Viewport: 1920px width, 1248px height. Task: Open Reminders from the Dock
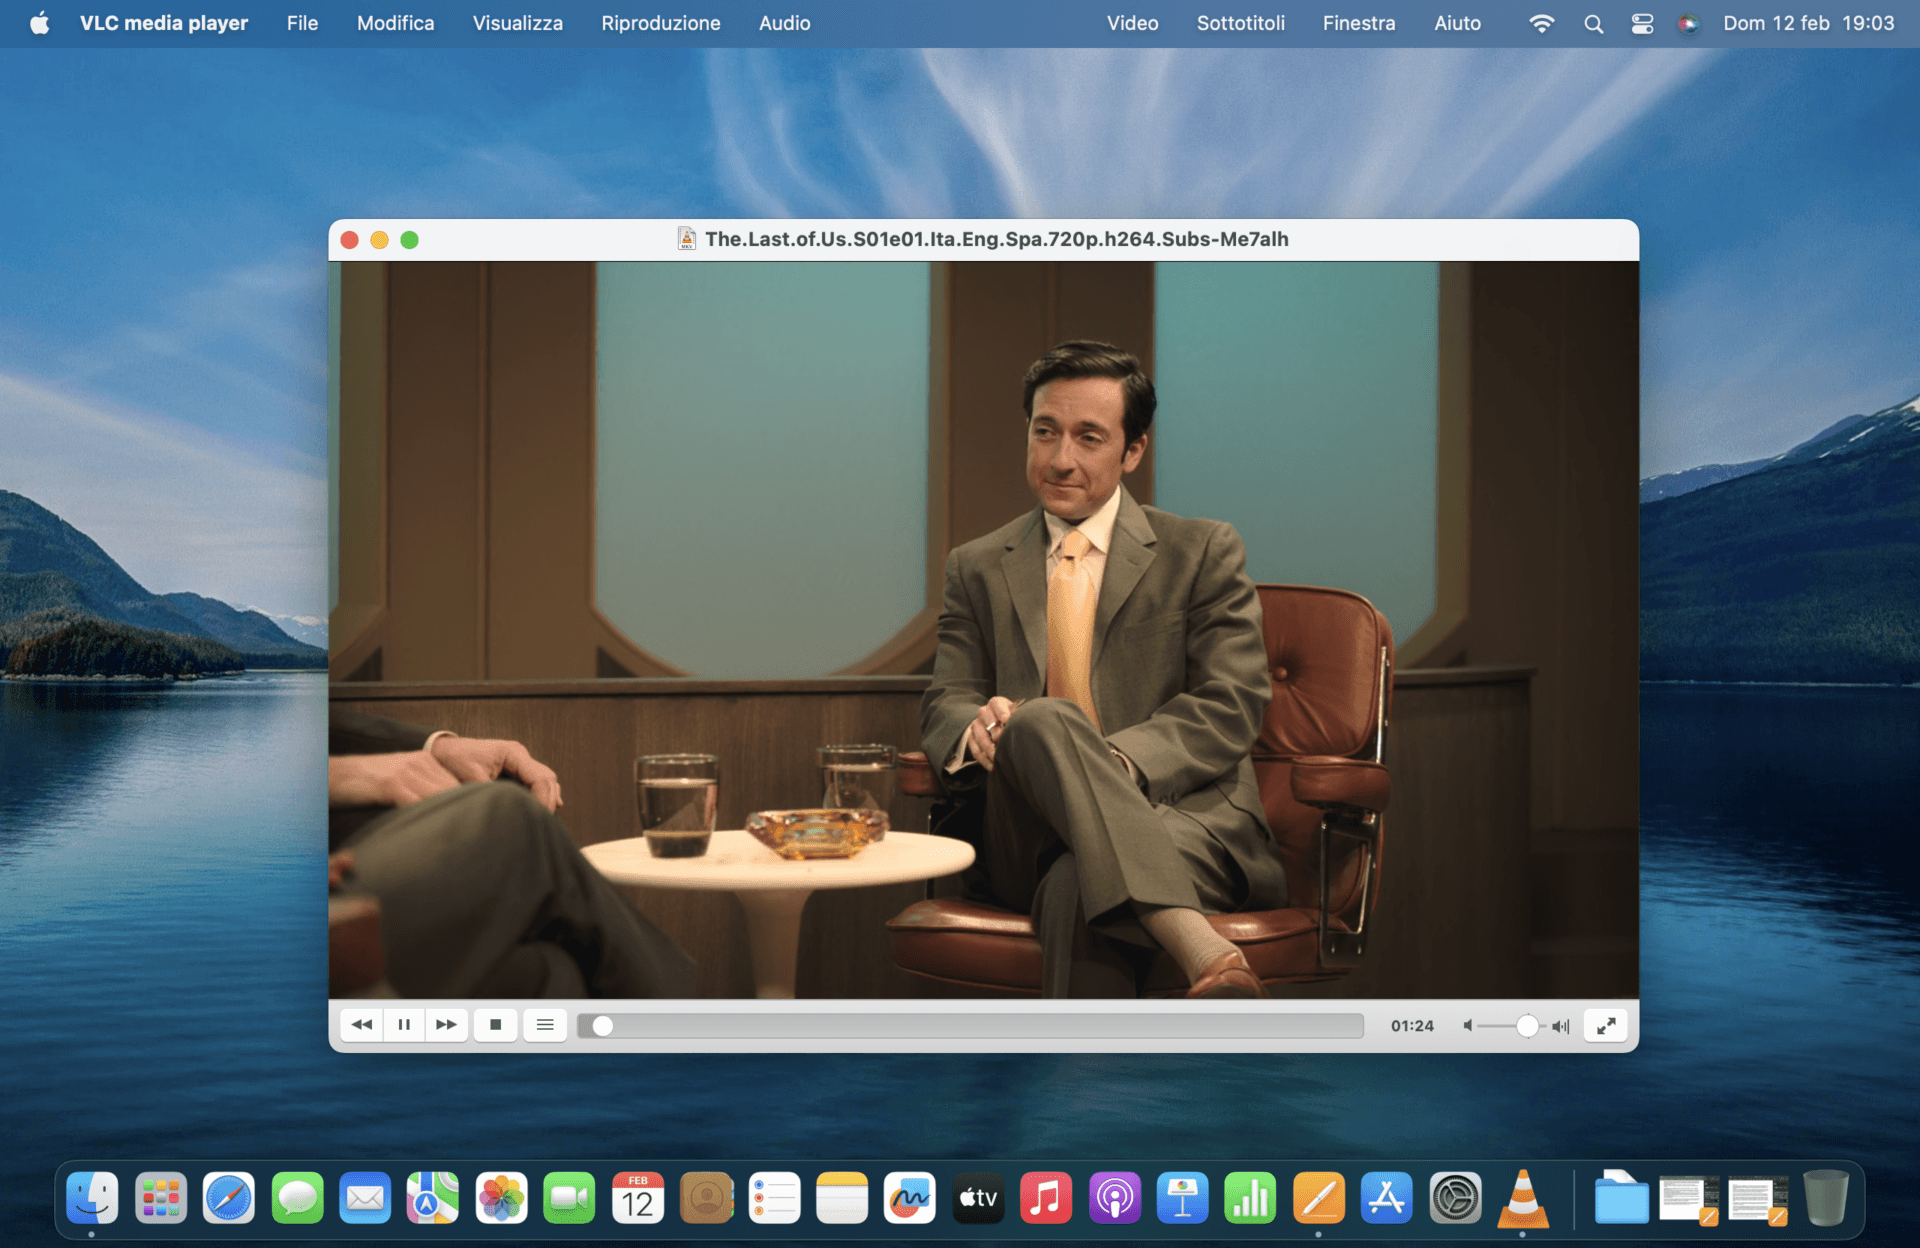coord(774,1198)
